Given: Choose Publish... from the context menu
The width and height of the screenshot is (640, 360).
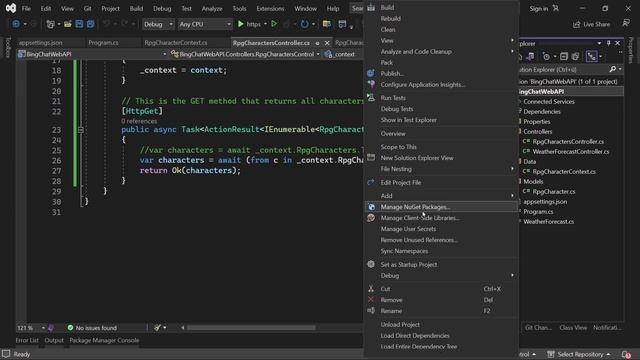Looking at the screenshot, I should pos(441,73).
